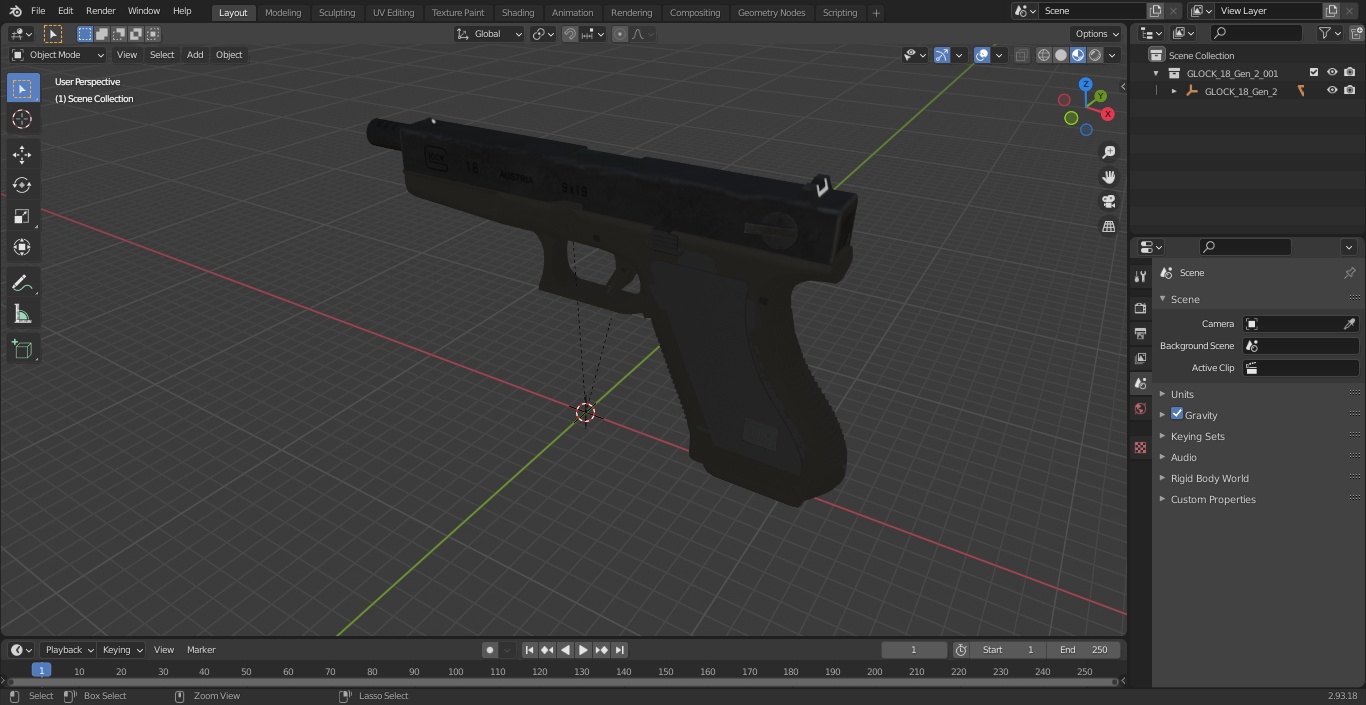Select the Measure tool
This screenshot has width=1366, height=705.
click(22, 314)
